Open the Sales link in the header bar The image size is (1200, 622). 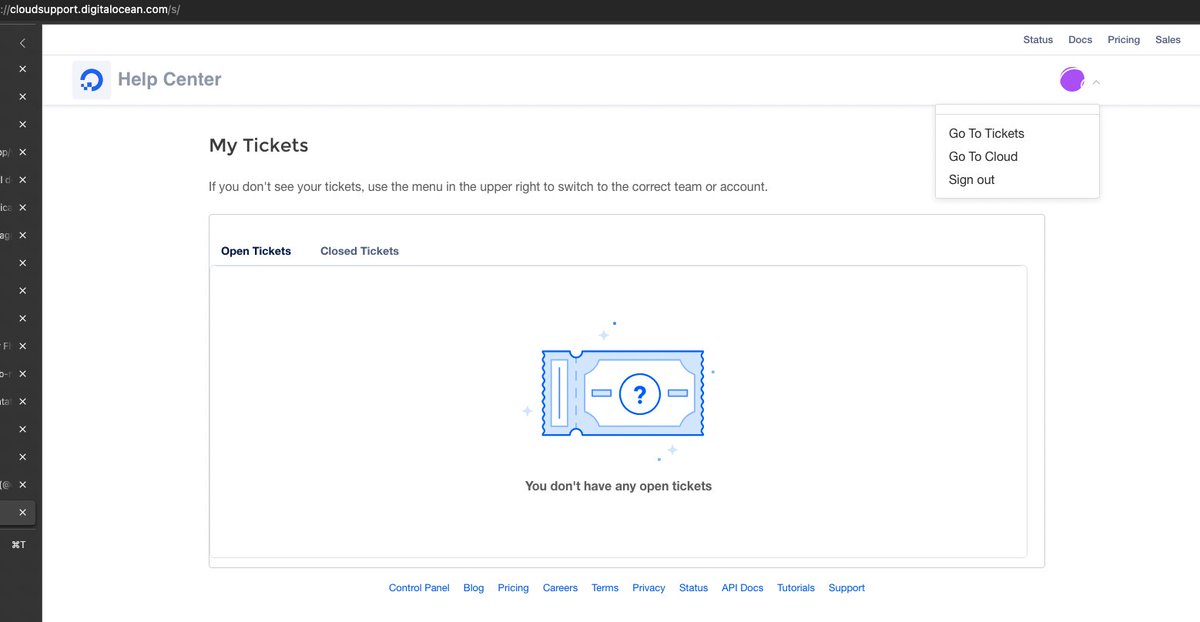(x=1168, y=40)
